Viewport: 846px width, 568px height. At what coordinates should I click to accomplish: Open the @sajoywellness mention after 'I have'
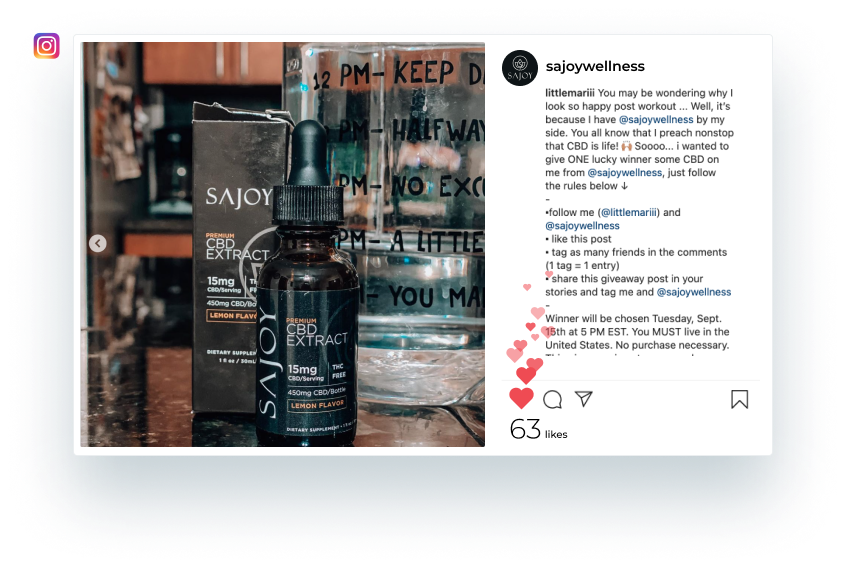point(656,119)
